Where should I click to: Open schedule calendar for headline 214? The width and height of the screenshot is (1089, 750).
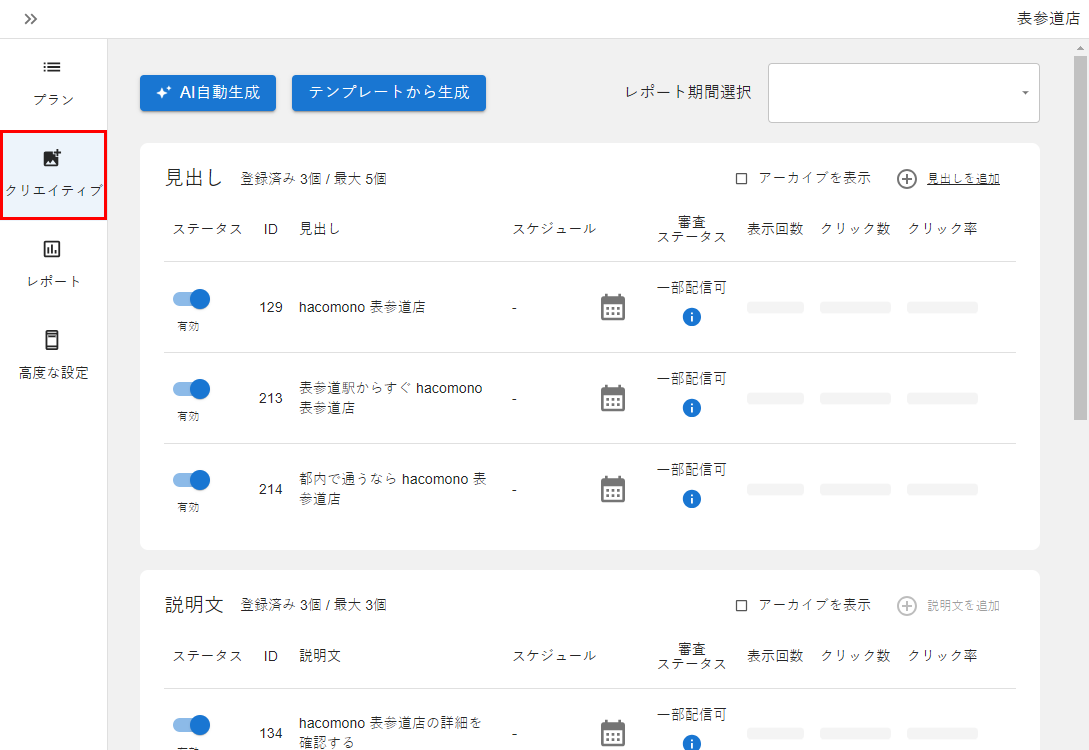(x=612, y=489)
